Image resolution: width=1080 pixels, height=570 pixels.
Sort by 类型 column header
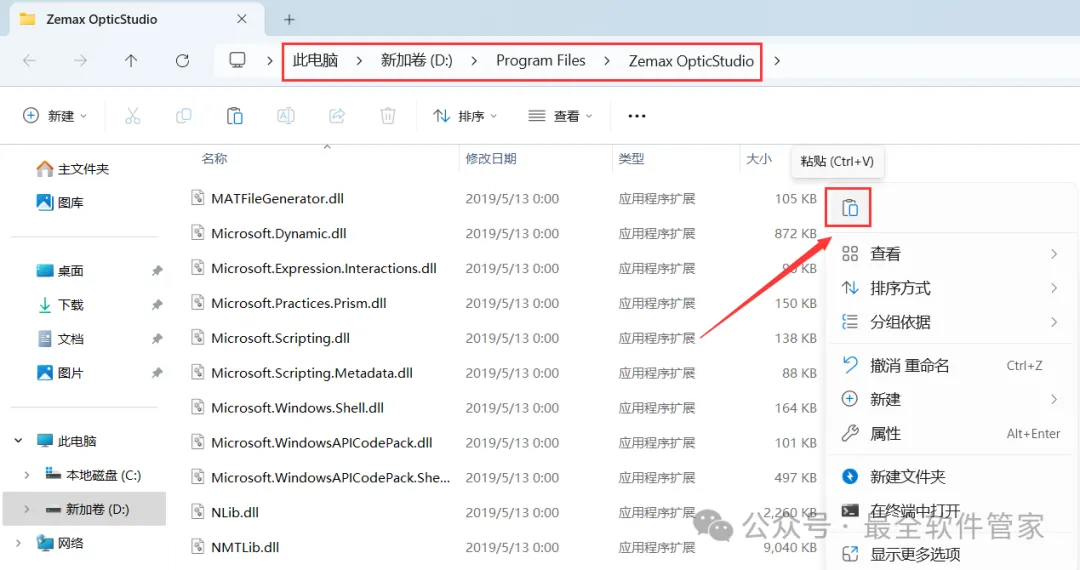point(631,159)
